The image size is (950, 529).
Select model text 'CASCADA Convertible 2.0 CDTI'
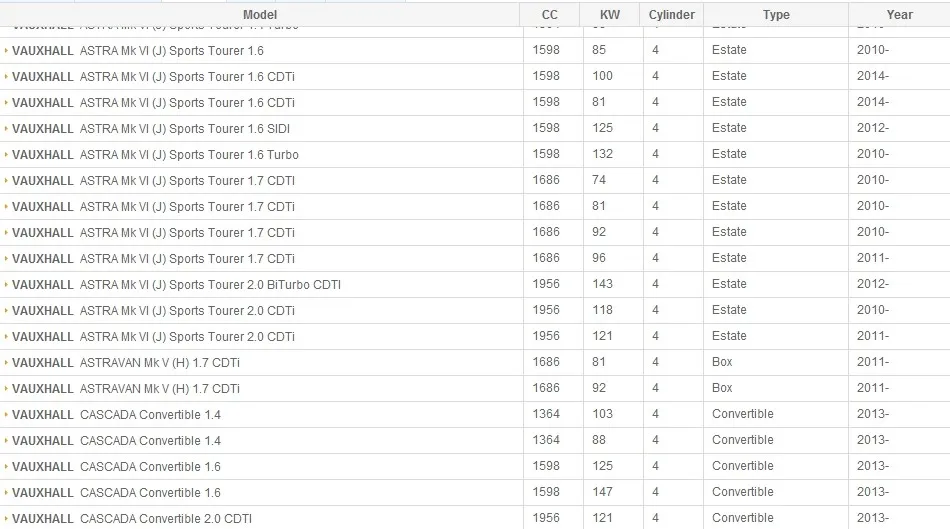[x=166, y=518]
